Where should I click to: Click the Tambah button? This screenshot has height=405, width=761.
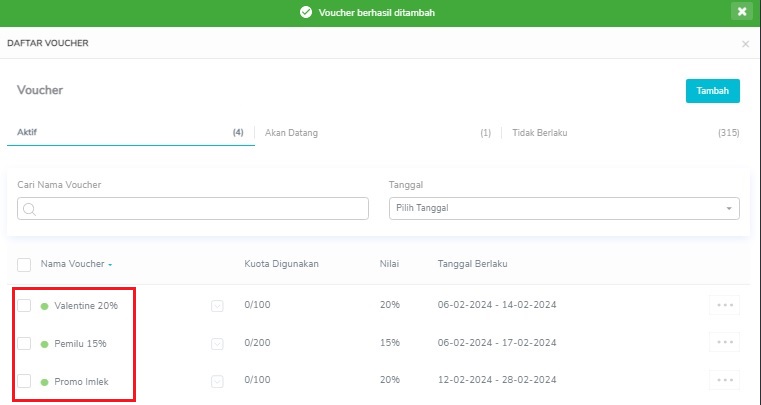point(712,91)
